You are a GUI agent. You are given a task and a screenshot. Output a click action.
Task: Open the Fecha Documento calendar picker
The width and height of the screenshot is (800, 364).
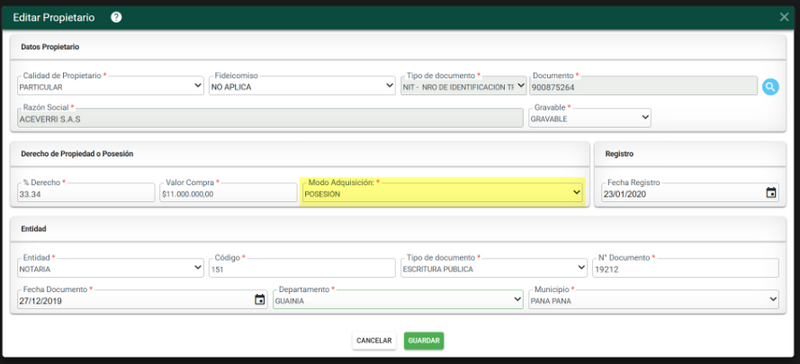coord(260,300)
